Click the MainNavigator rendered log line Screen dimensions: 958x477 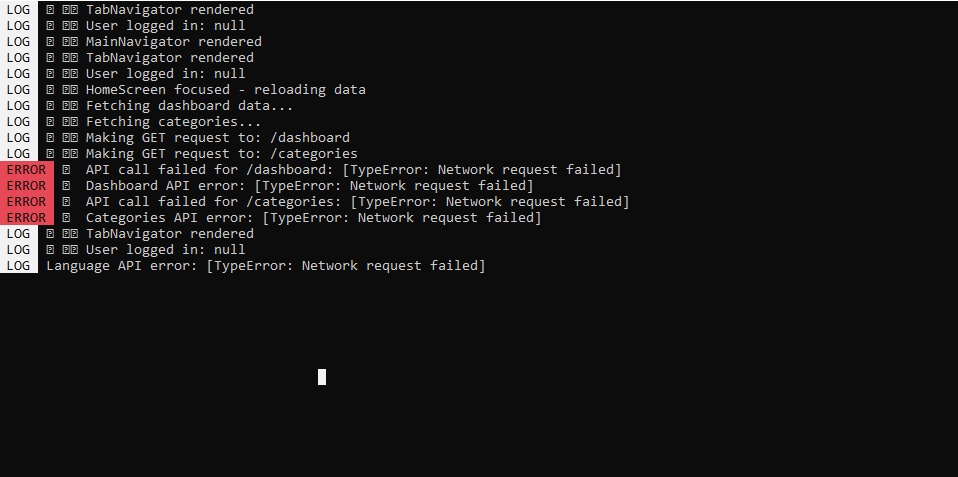(x=173, y=42)
